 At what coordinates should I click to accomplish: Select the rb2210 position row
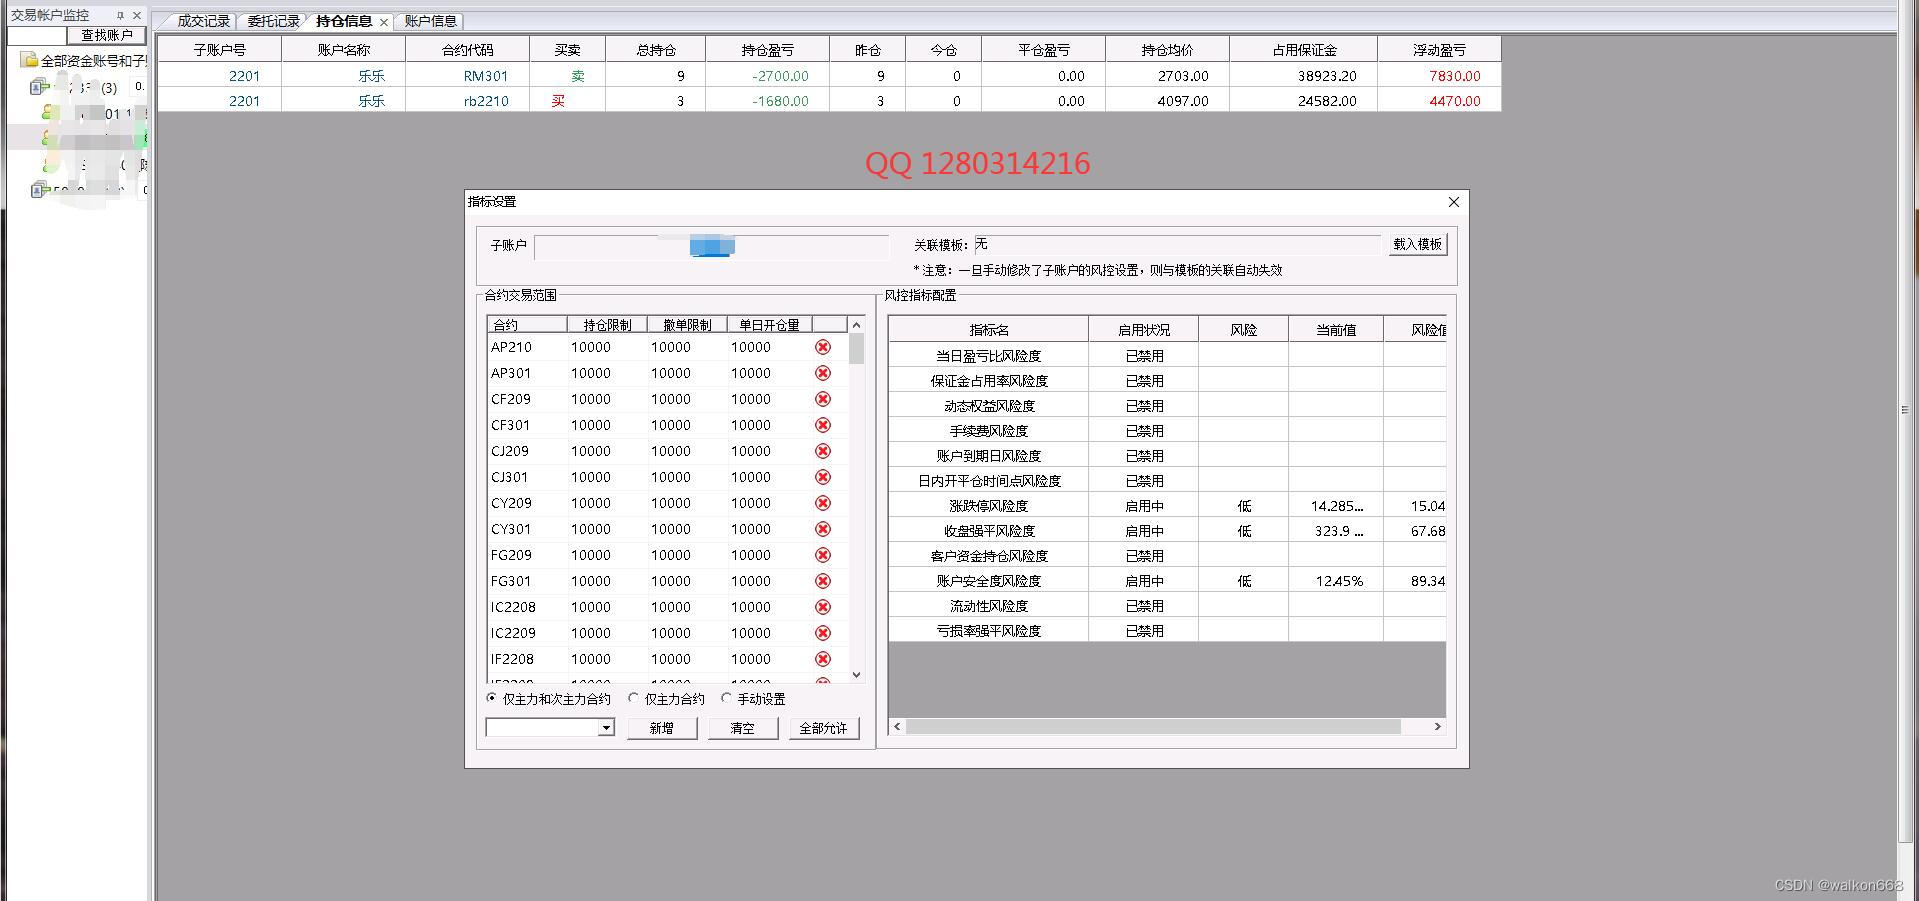point(830,100)
